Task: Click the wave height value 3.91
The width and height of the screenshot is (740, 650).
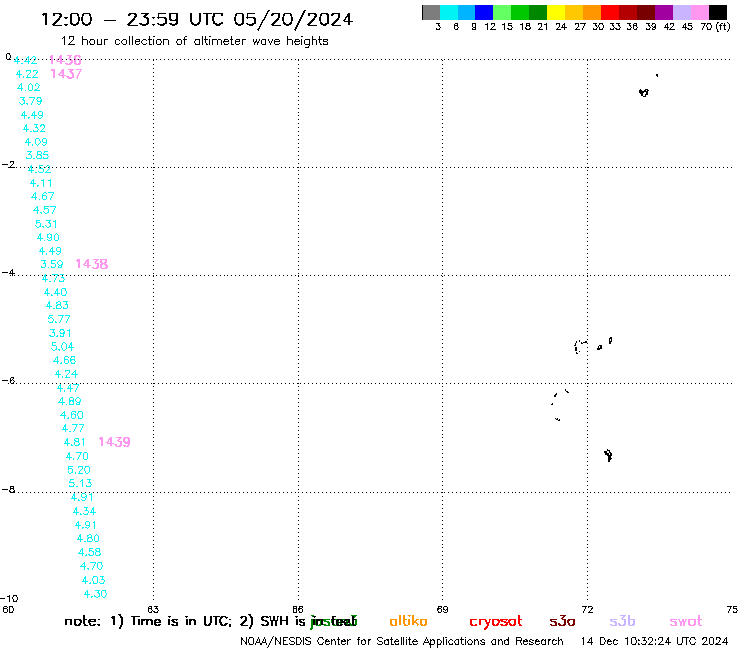Action: tap(60, 333)
